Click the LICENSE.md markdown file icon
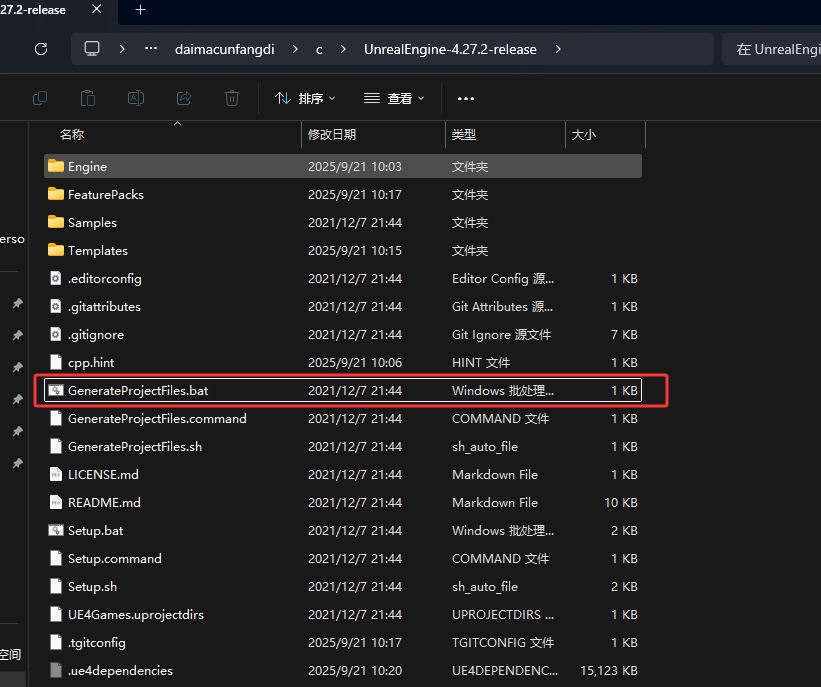 tap(56, 474)
